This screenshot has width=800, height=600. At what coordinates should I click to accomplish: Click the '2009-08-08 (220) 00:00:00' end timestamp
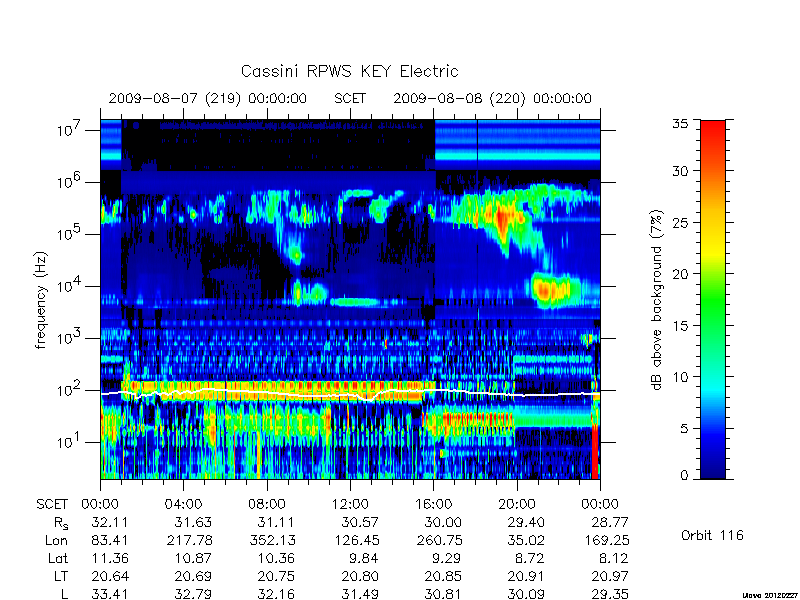click(x=492, y=98)
